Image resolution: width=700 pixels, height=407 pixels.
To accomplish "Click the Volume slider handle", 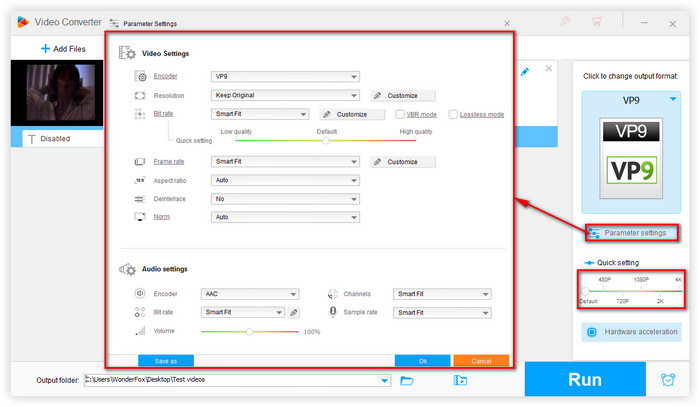I will (x=250, y=331).
